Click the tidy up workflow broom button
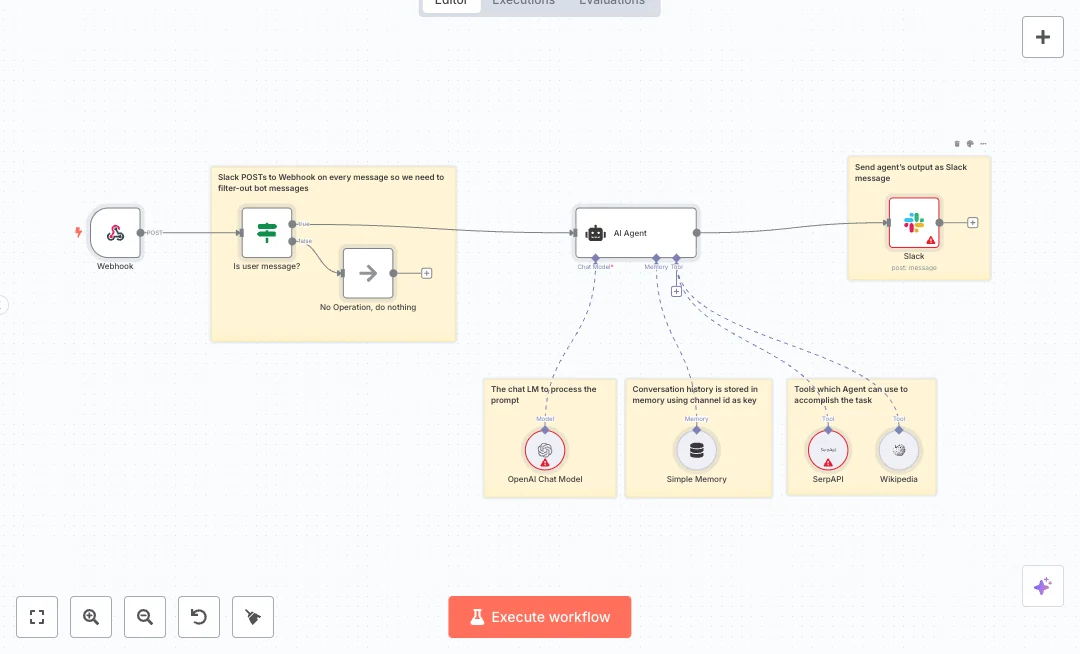The image size is (1080, 654). coord(253,617)
